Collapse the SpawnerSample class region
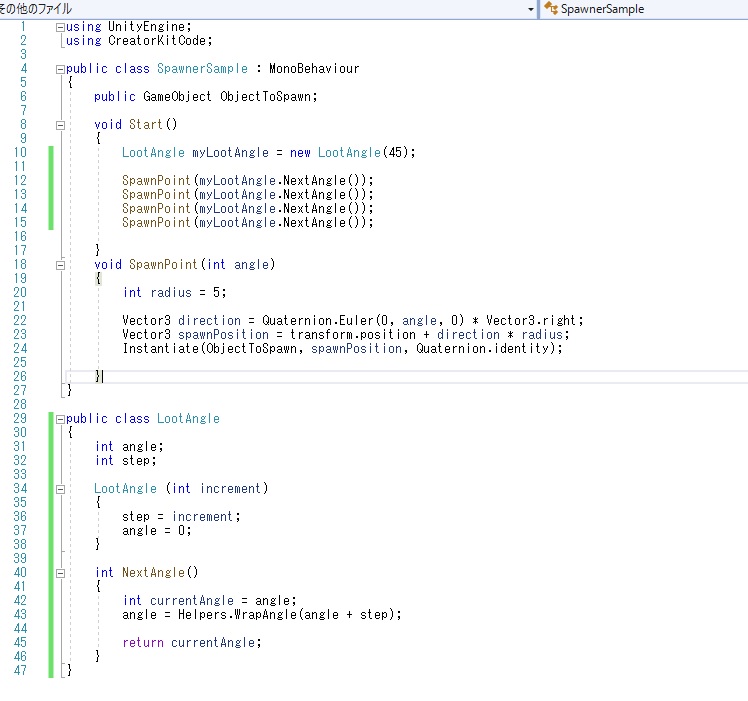 point(60,69)
